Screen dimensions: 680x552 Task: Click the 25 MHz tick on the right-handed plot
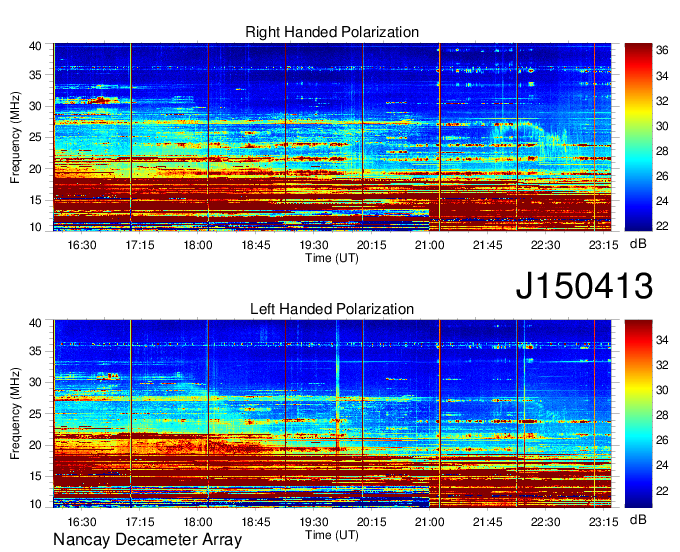(35, 137)
